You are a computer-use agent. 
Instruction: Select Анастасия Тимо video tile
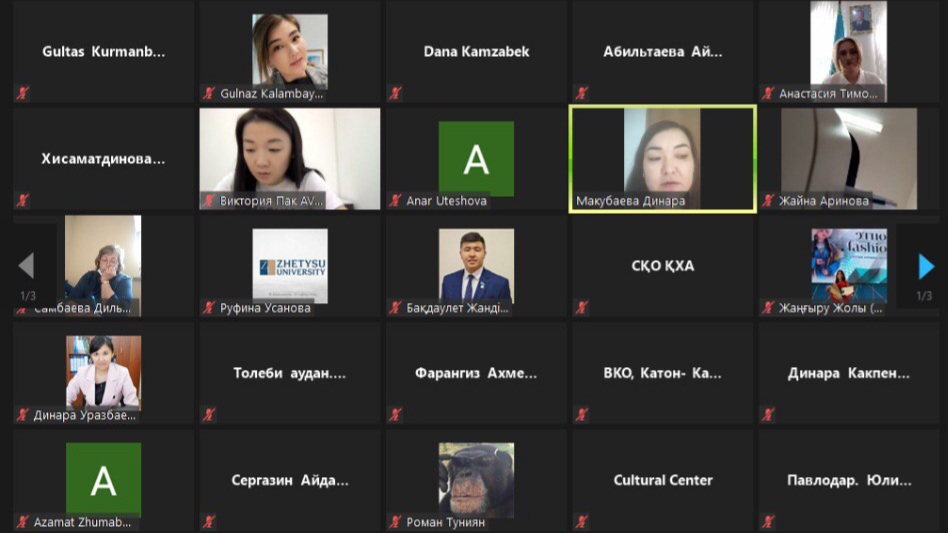point(849,51)
